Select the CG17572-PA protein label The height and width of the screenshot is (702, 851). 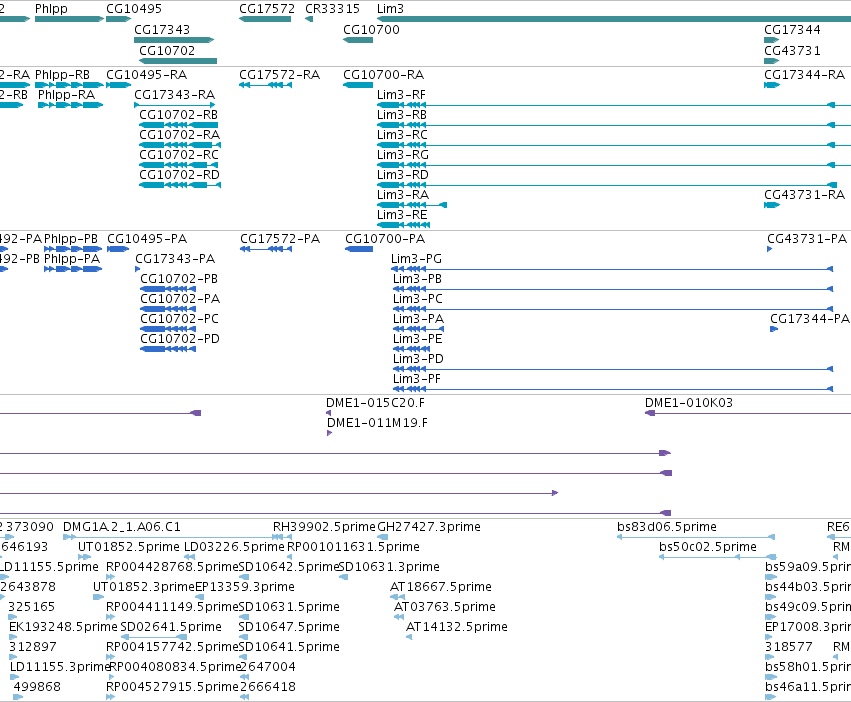pos(280,239)
